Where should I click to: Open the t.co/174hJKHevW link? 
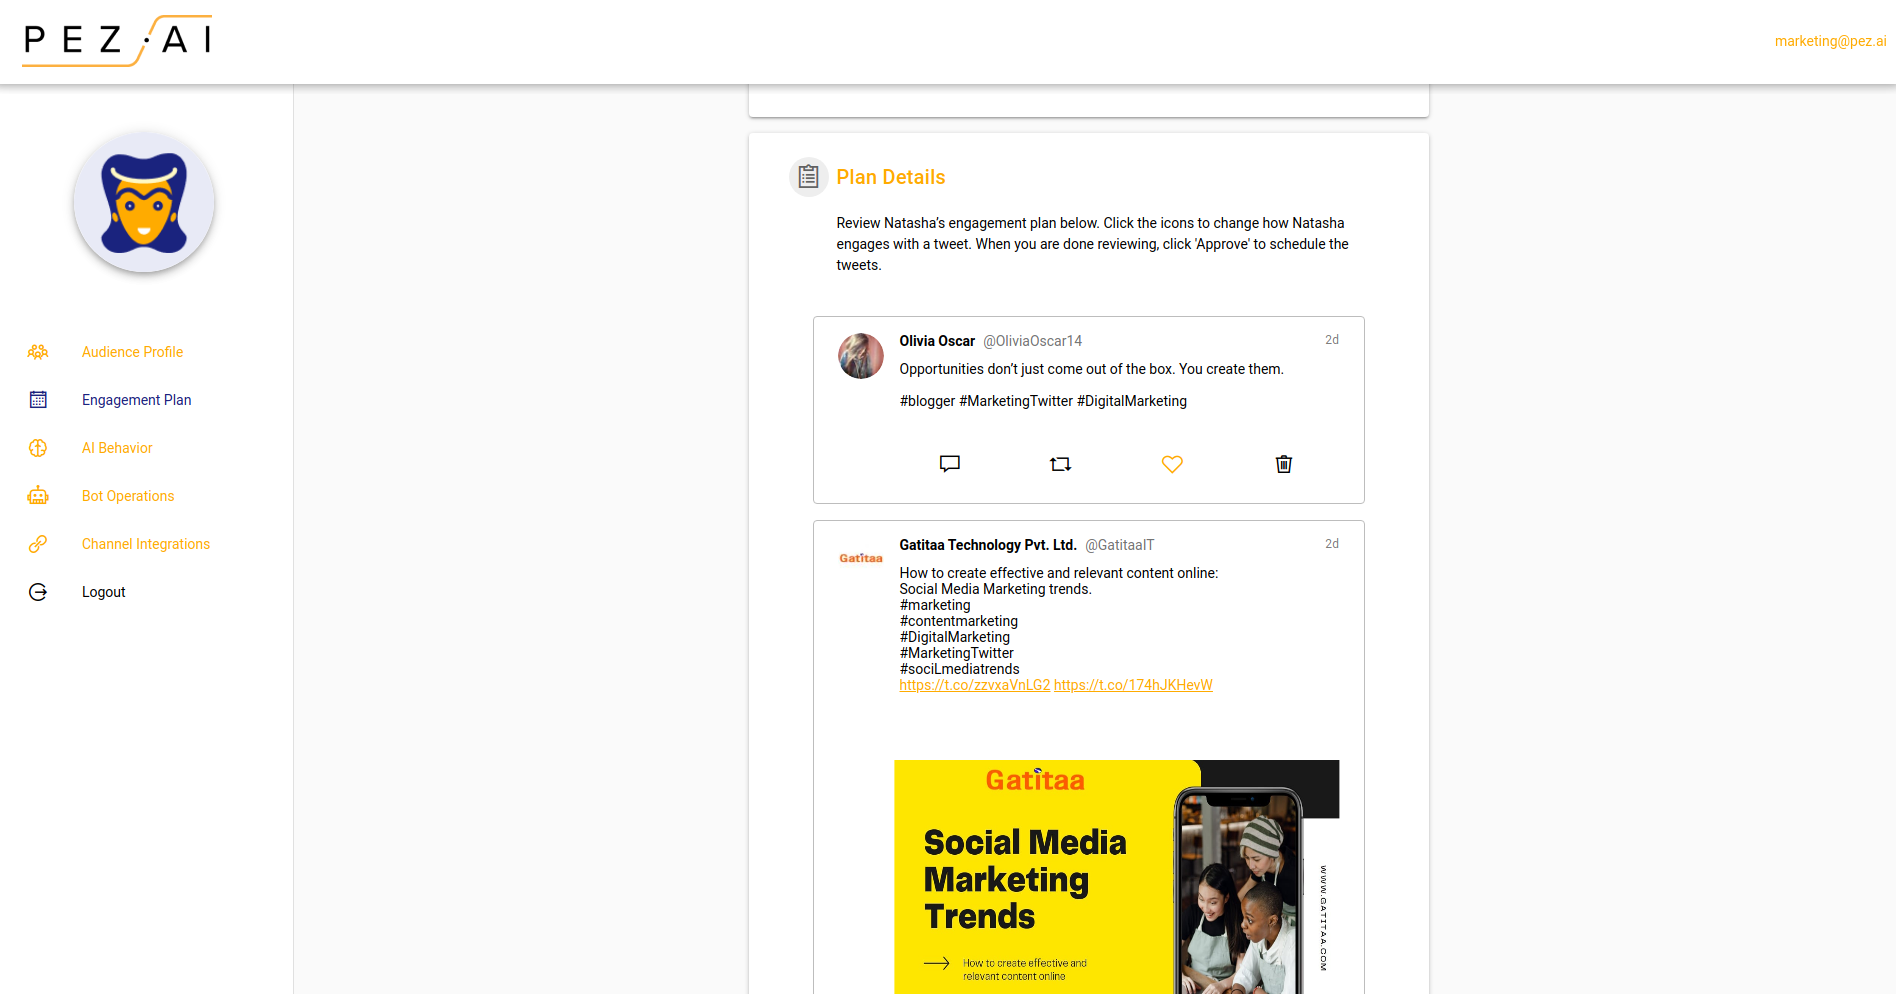tap(1132, 685)
